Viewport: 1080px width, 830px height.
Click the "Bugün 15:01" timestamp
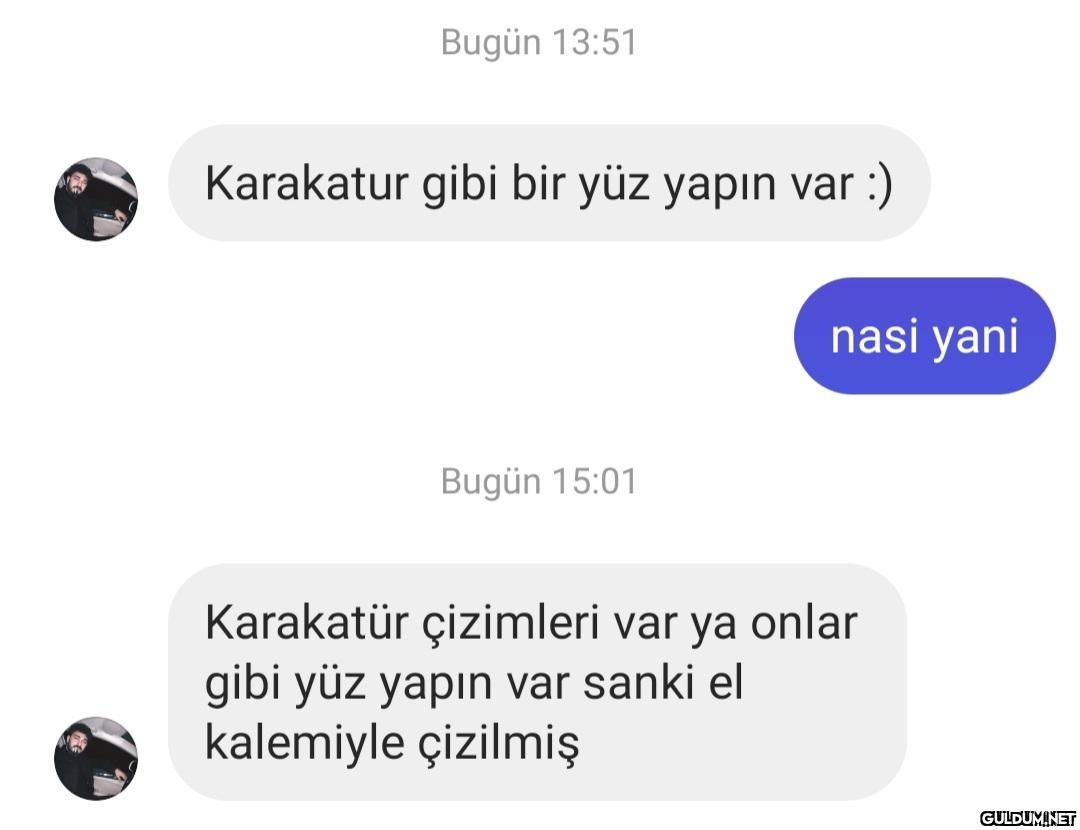click(x=539, y=481)
